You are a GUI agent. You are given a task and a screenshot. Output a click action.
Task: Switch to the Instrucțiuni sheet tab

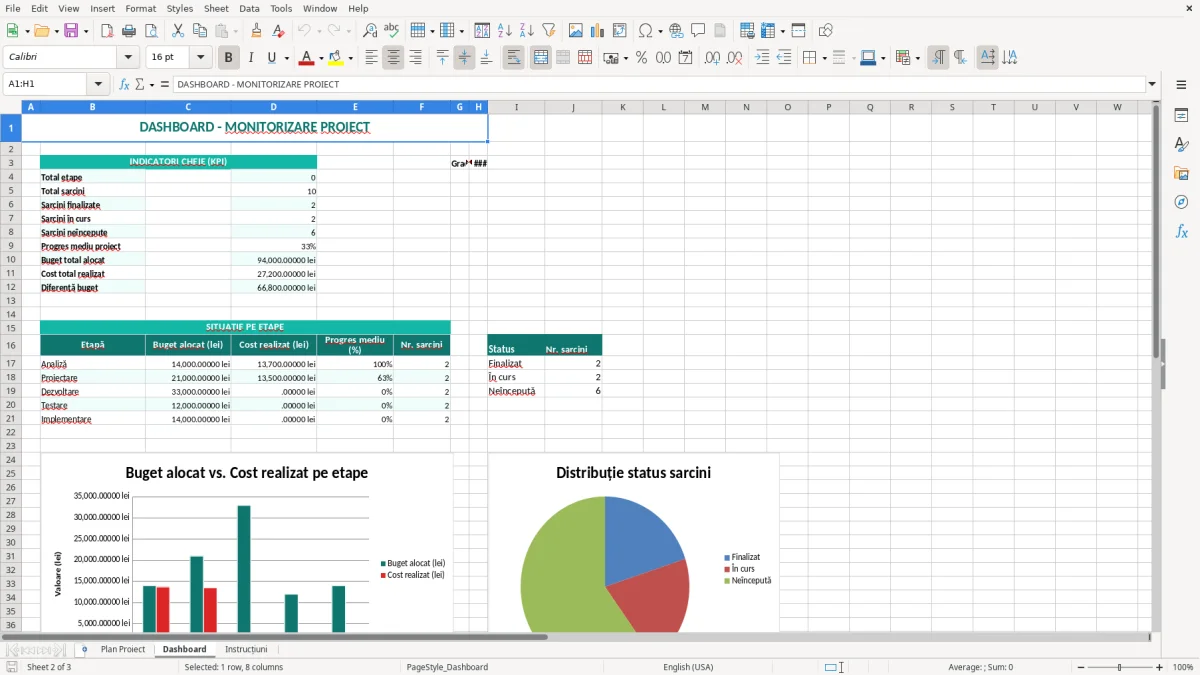tap(246, 649)
